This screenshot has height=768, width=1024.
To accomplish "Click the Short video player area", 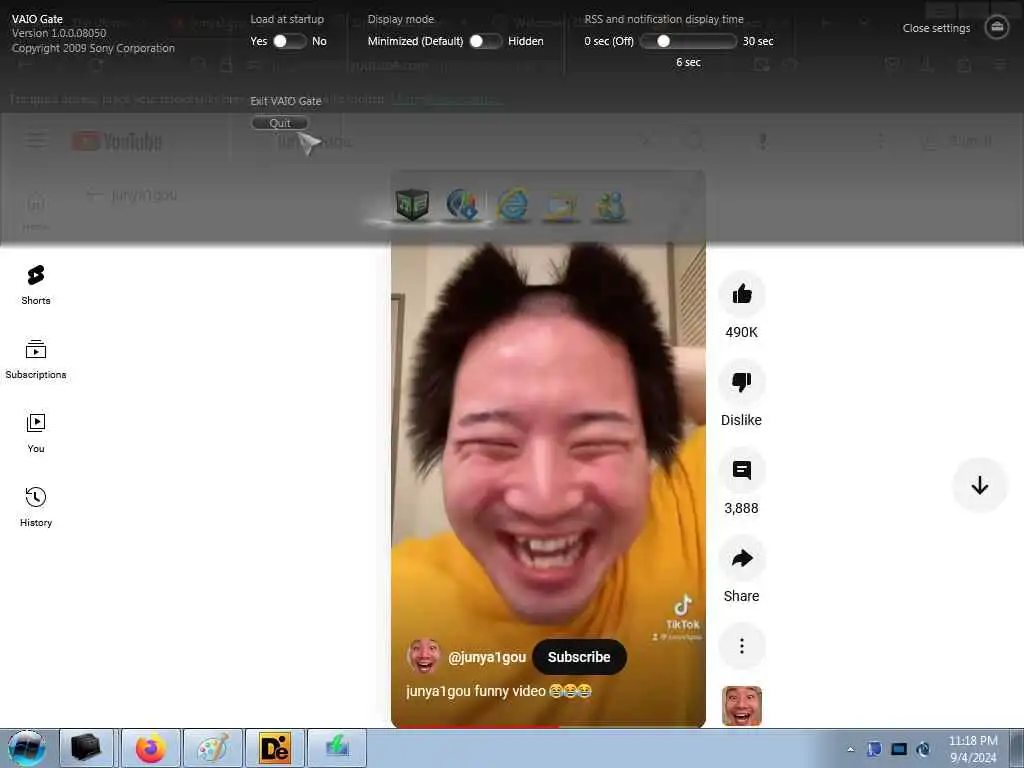I will pos(548,451).
